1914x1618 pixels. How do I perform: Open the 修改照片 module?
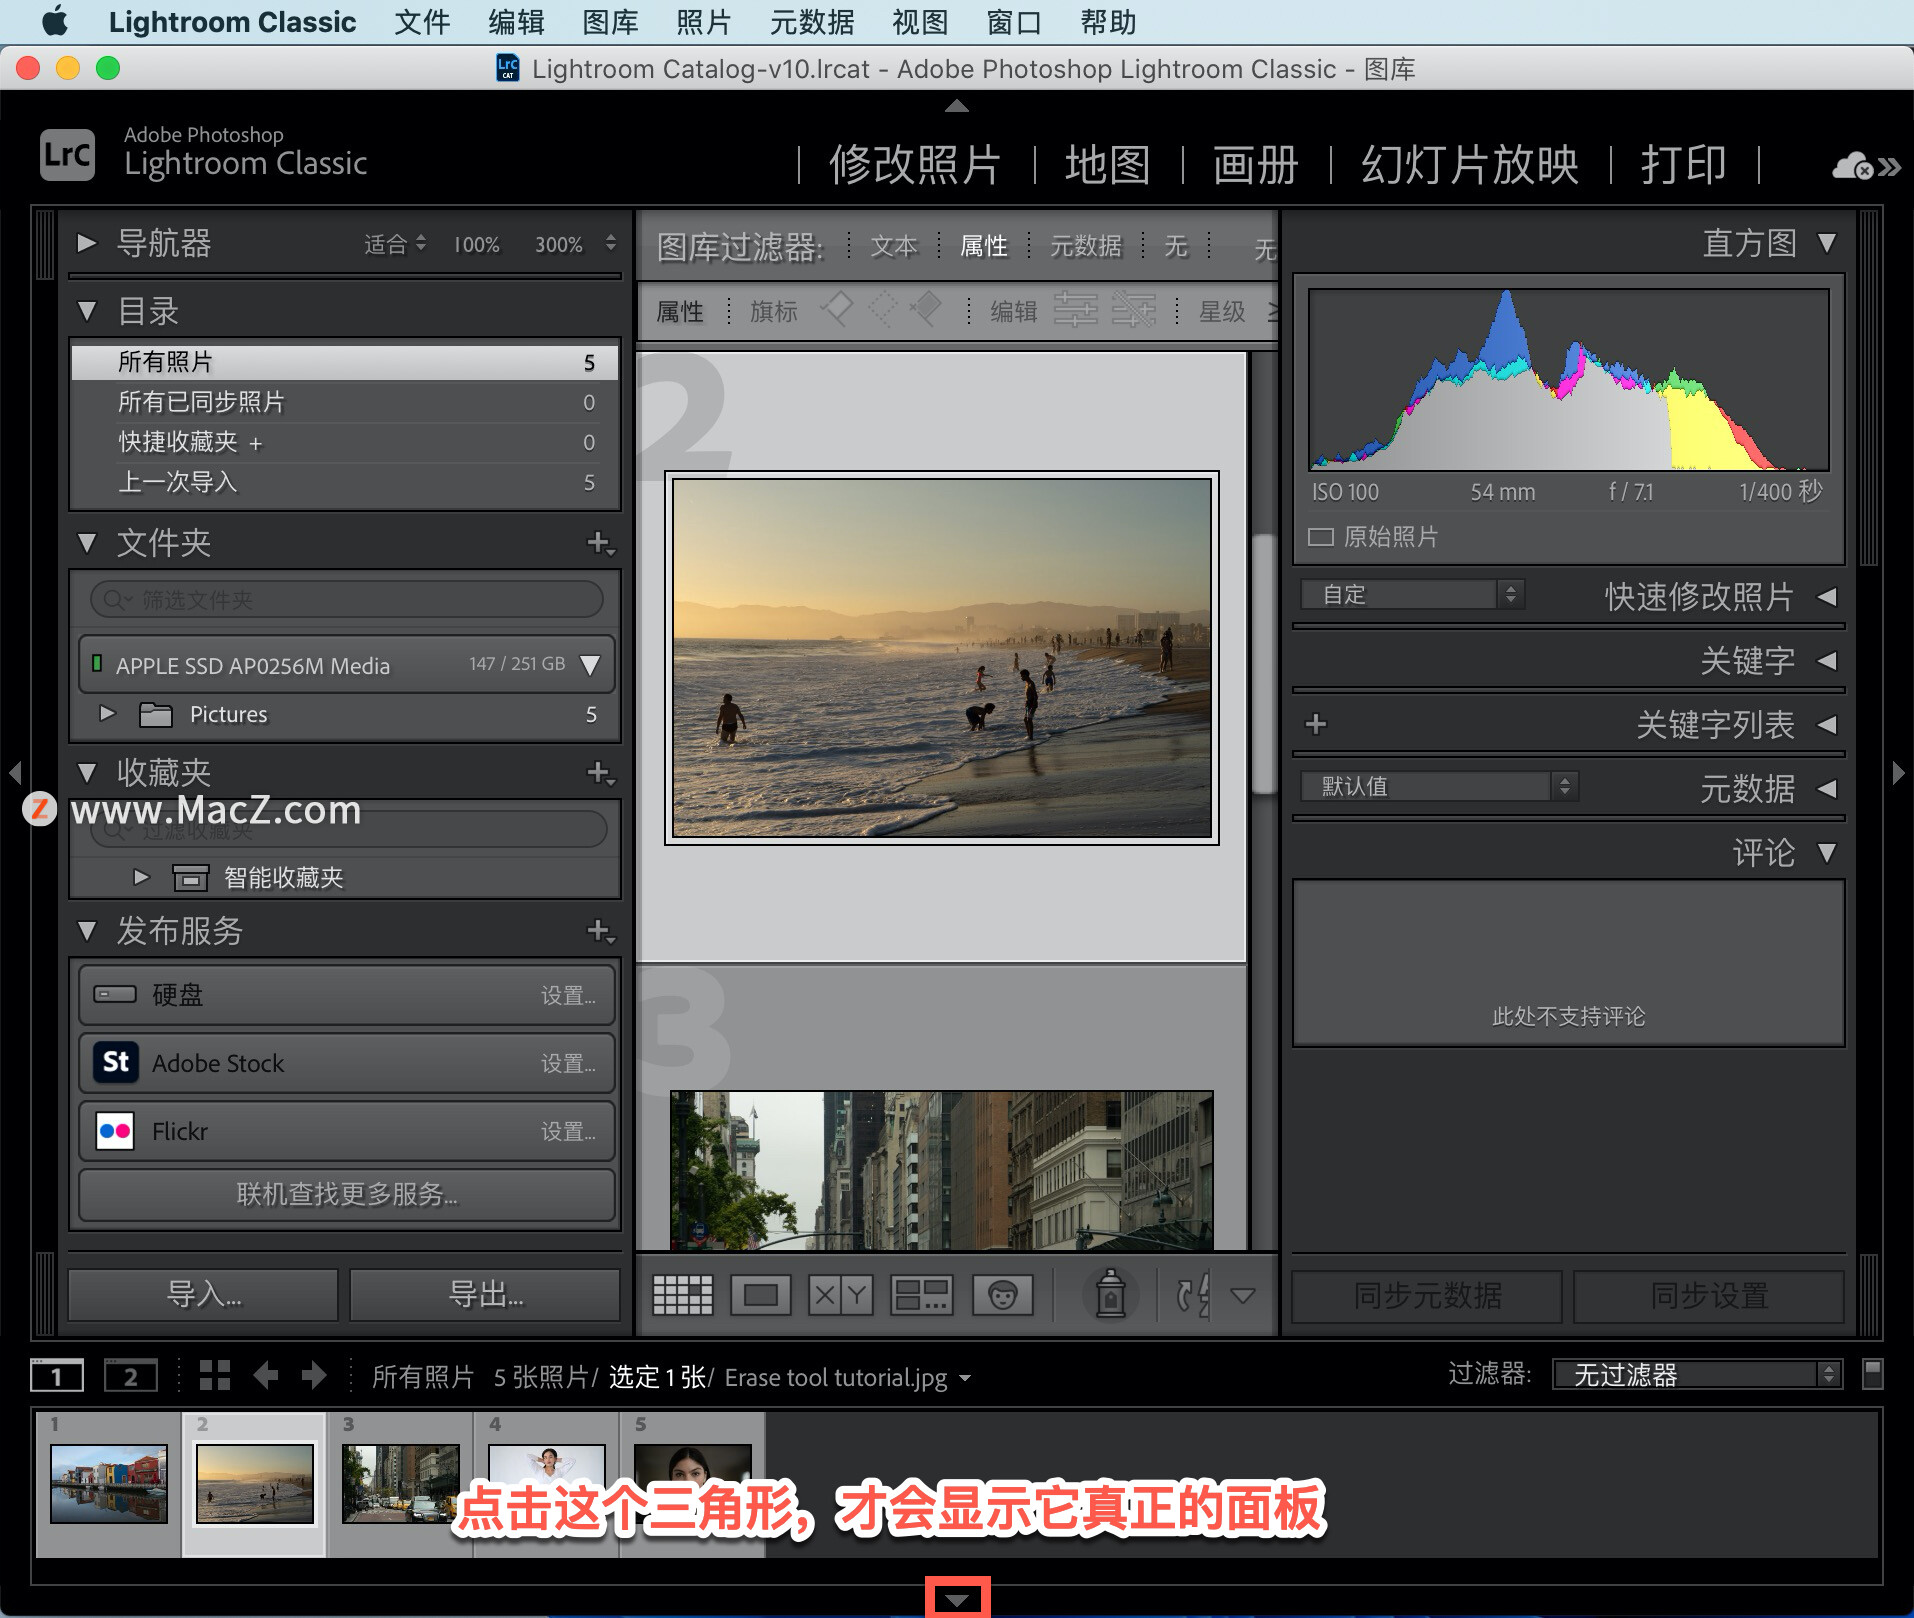coord(914,165)
